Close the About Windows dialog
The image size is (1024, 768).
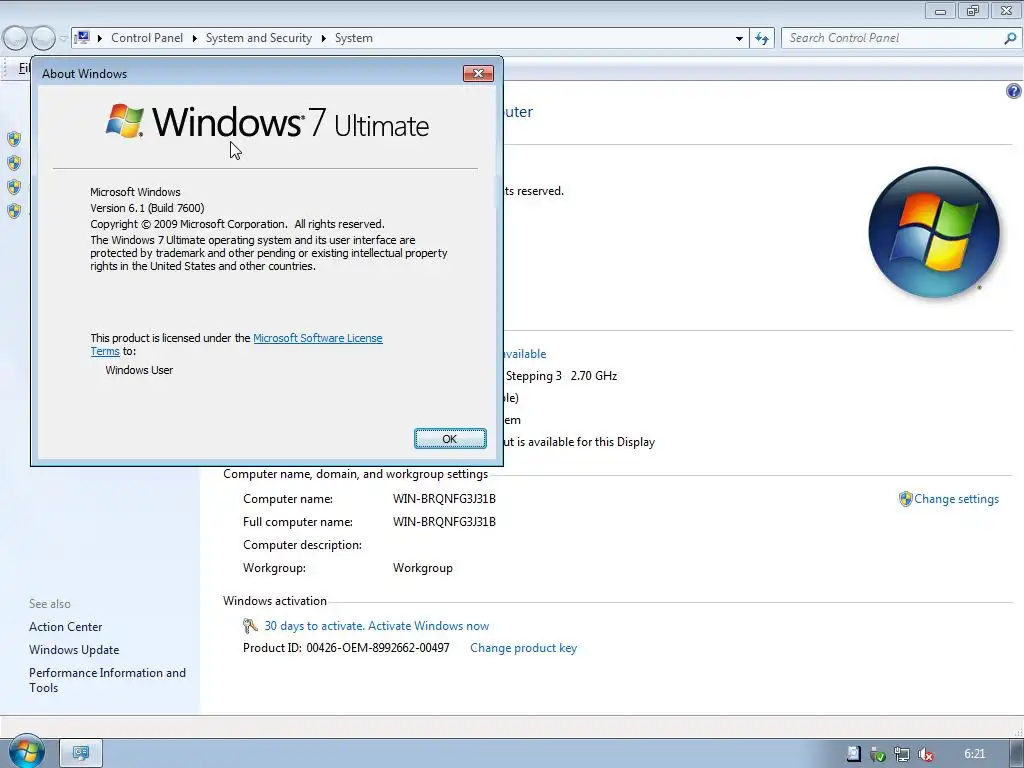[478, 73]
